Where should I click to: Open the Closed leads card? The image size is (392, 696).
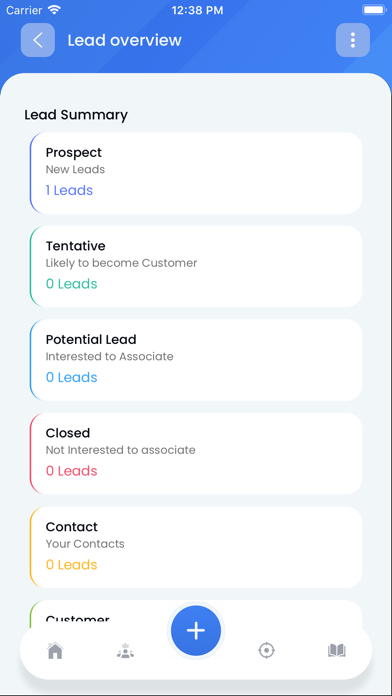[196, 454]
